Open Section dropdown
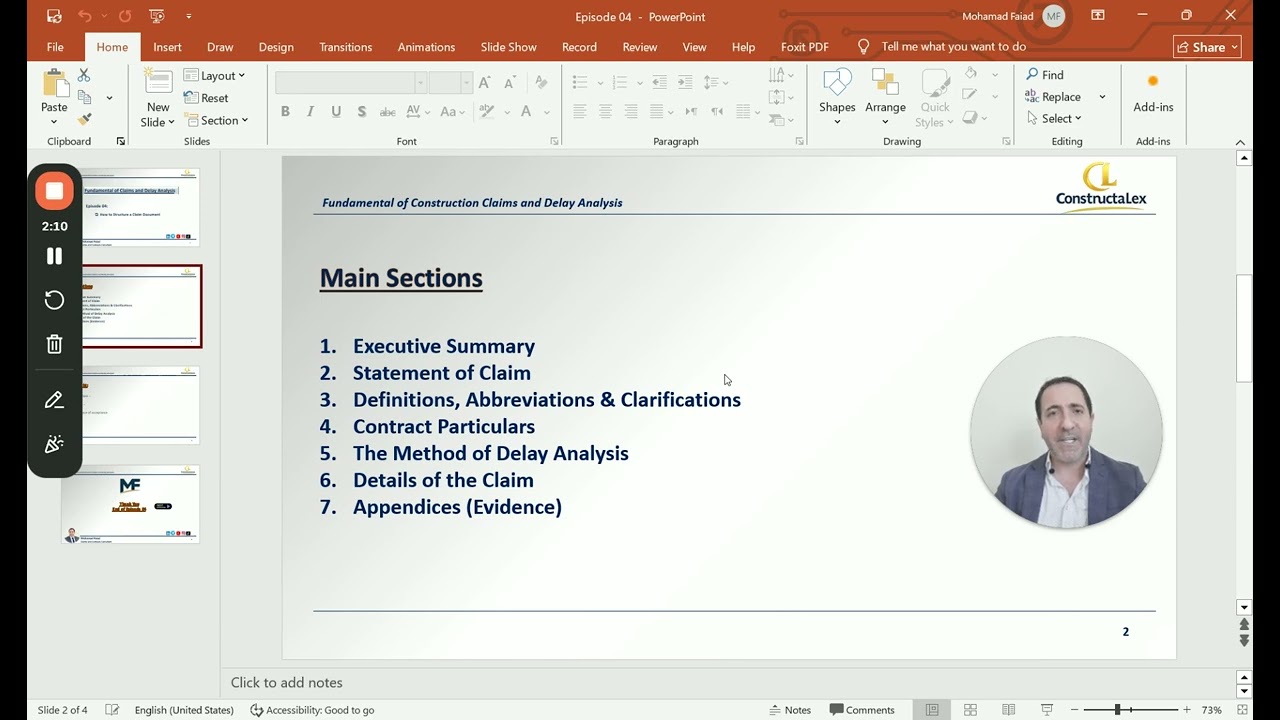Viewport: 1280px width, 720px height. (216, 120)
